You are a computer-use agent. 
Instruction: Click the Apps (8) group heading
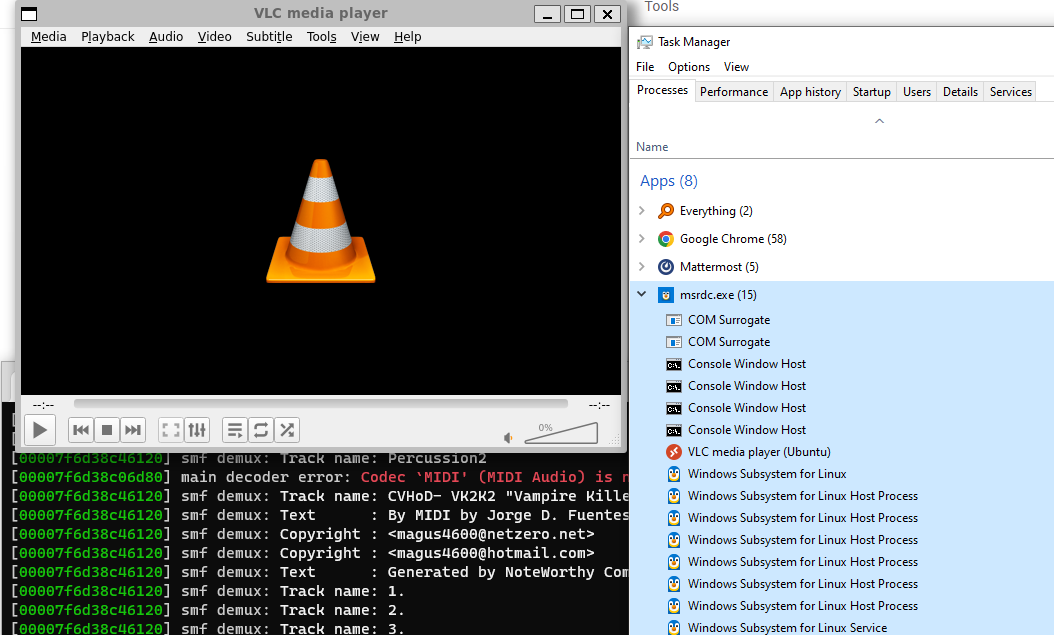669,181
